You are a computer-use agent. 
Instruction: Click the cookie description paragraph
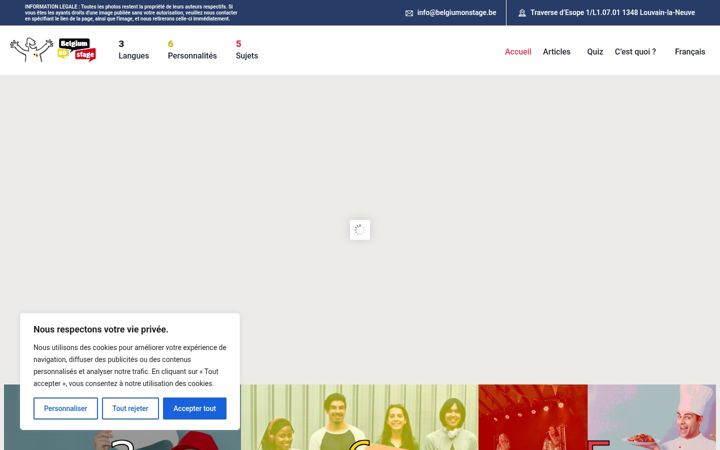tap(130, 366)
